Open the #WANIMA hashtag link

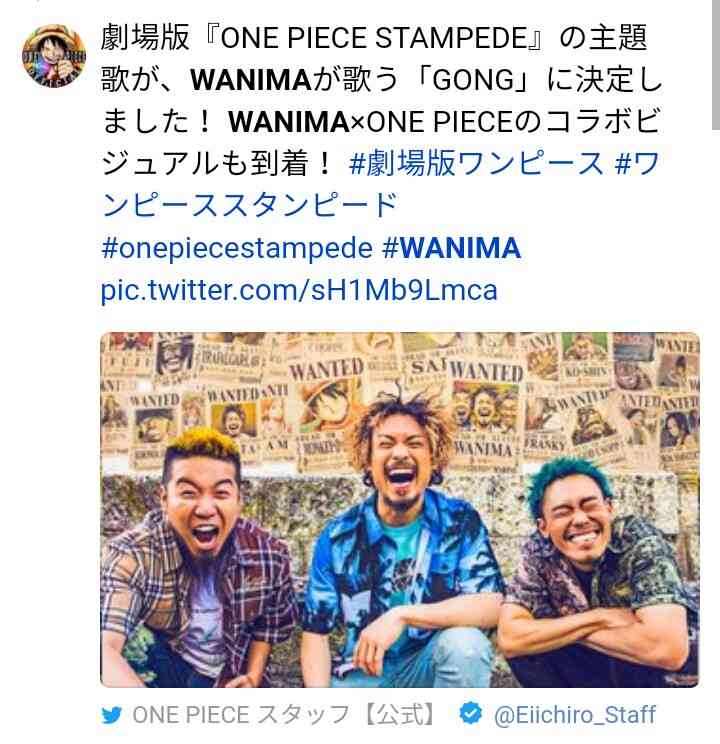click(x=451, y=248)
